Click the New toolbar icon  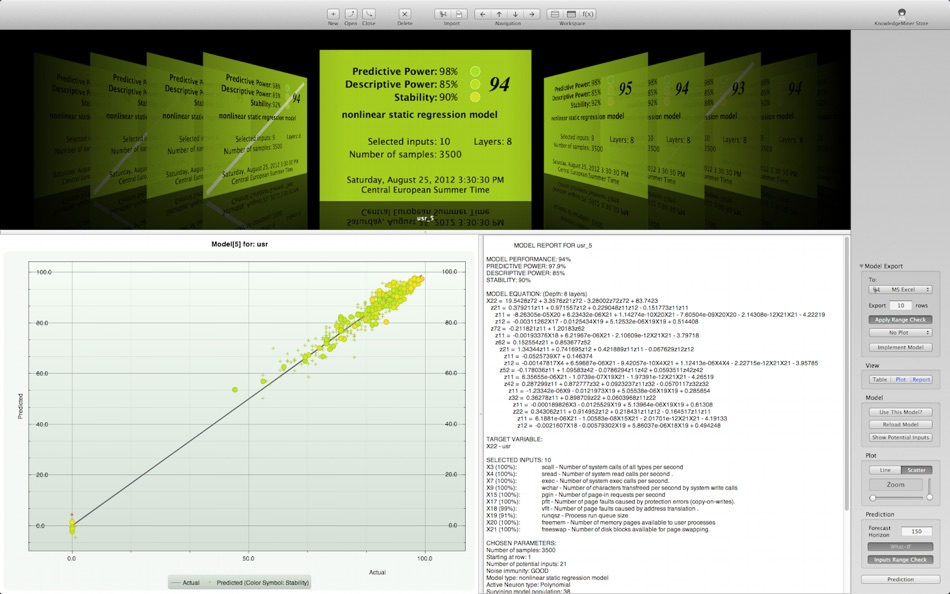[x=333, y=13]
